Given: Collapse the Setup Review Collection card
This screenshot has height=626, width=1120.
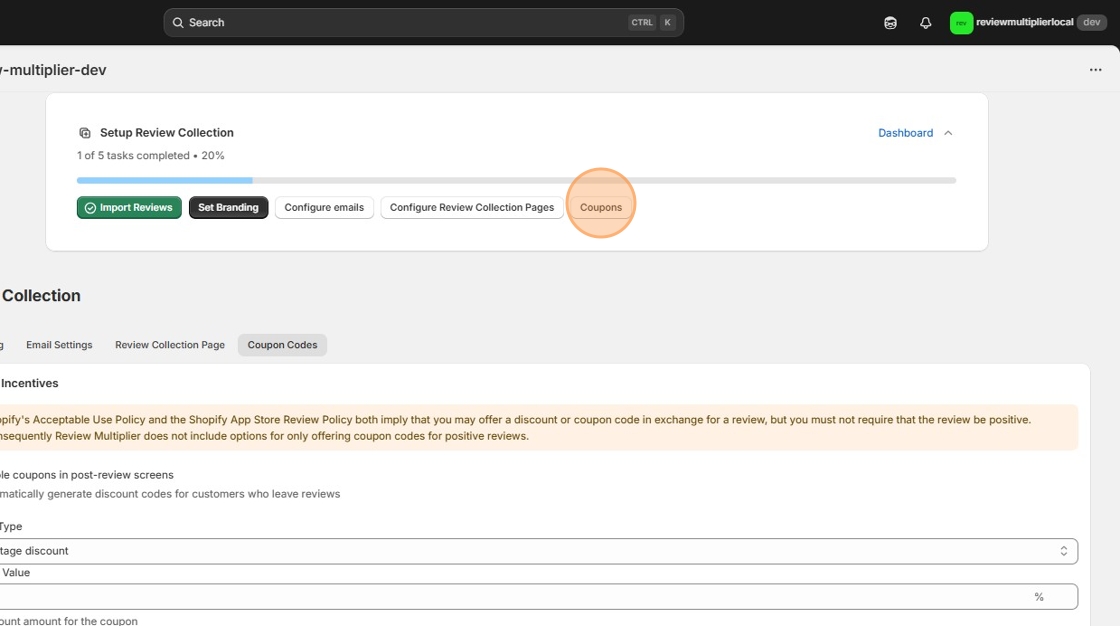Looking at the screenshot, I should click(x=948, y=132).
